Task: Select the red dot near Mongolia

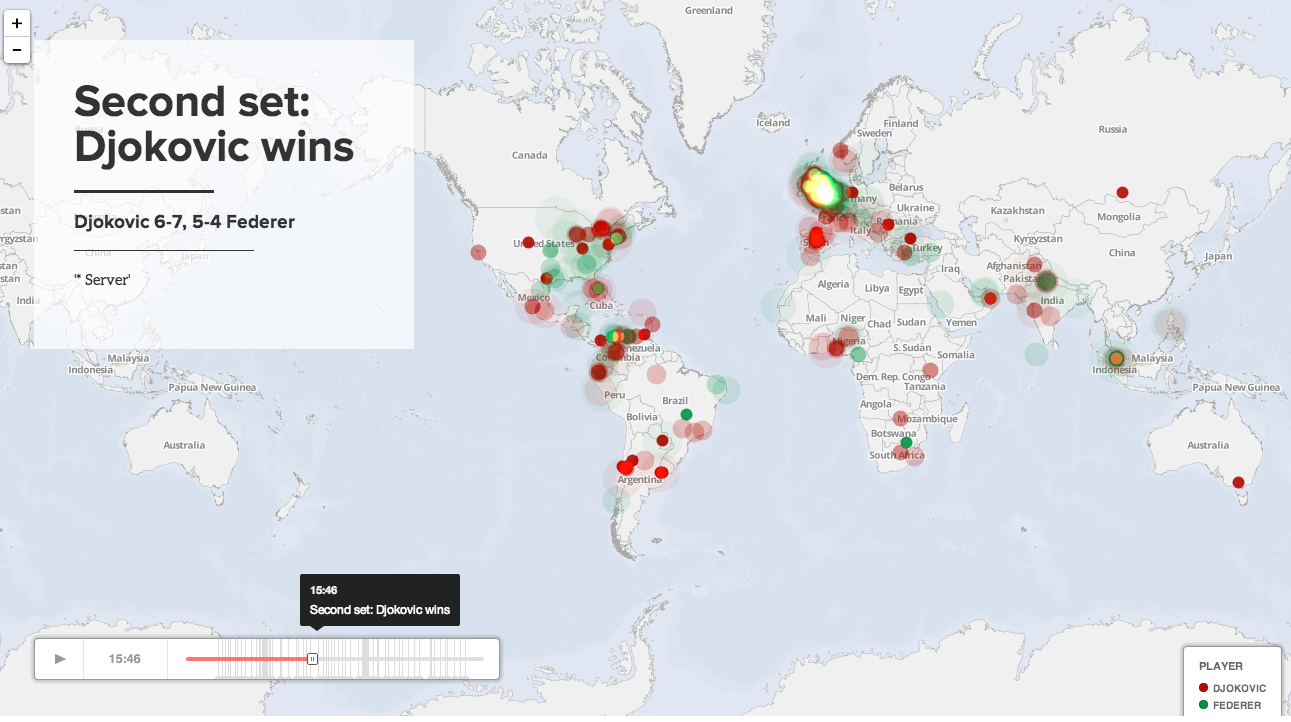Action: (x=1122, y=192)
